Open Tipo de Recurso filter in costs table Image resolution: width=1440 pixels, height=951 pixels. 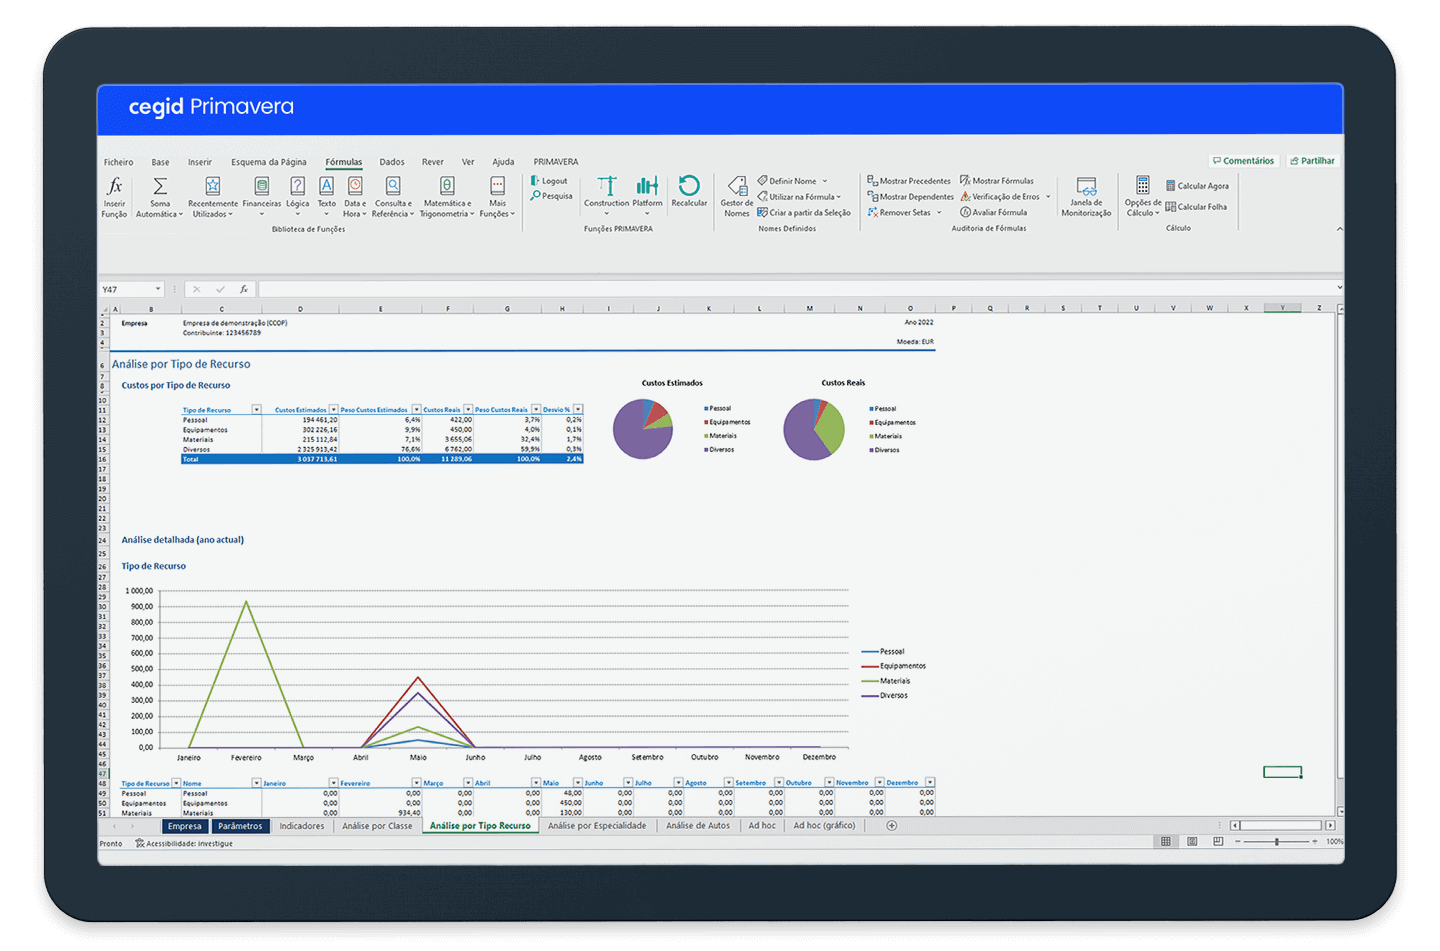pyautogui.click(x=256, y=410)
